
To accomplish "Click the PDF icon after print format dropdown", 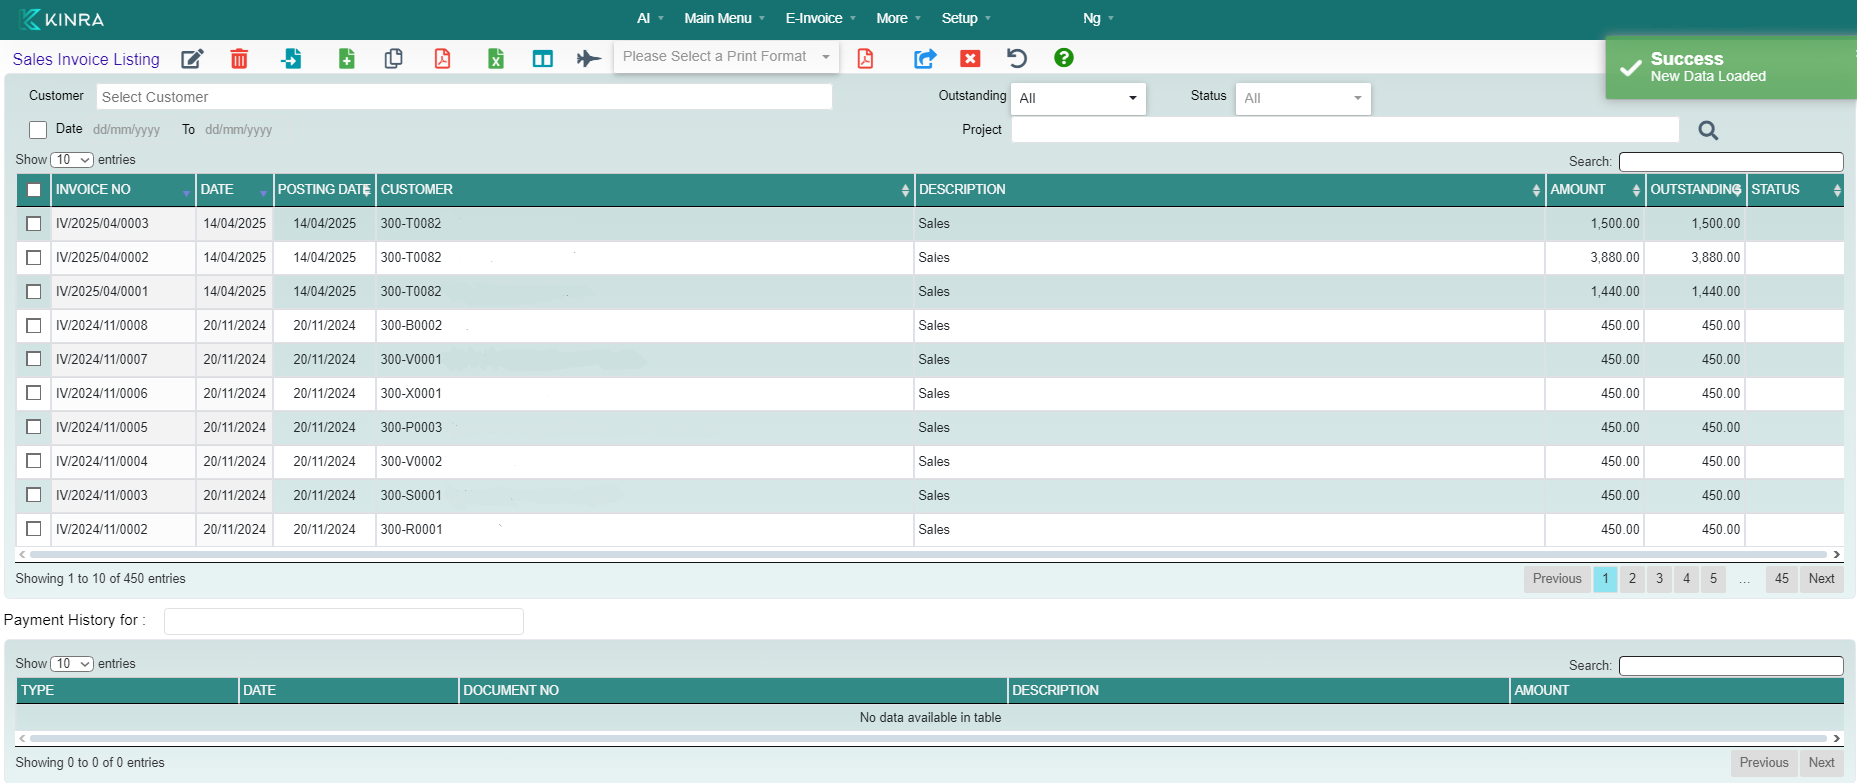I will tap(865, 59).
